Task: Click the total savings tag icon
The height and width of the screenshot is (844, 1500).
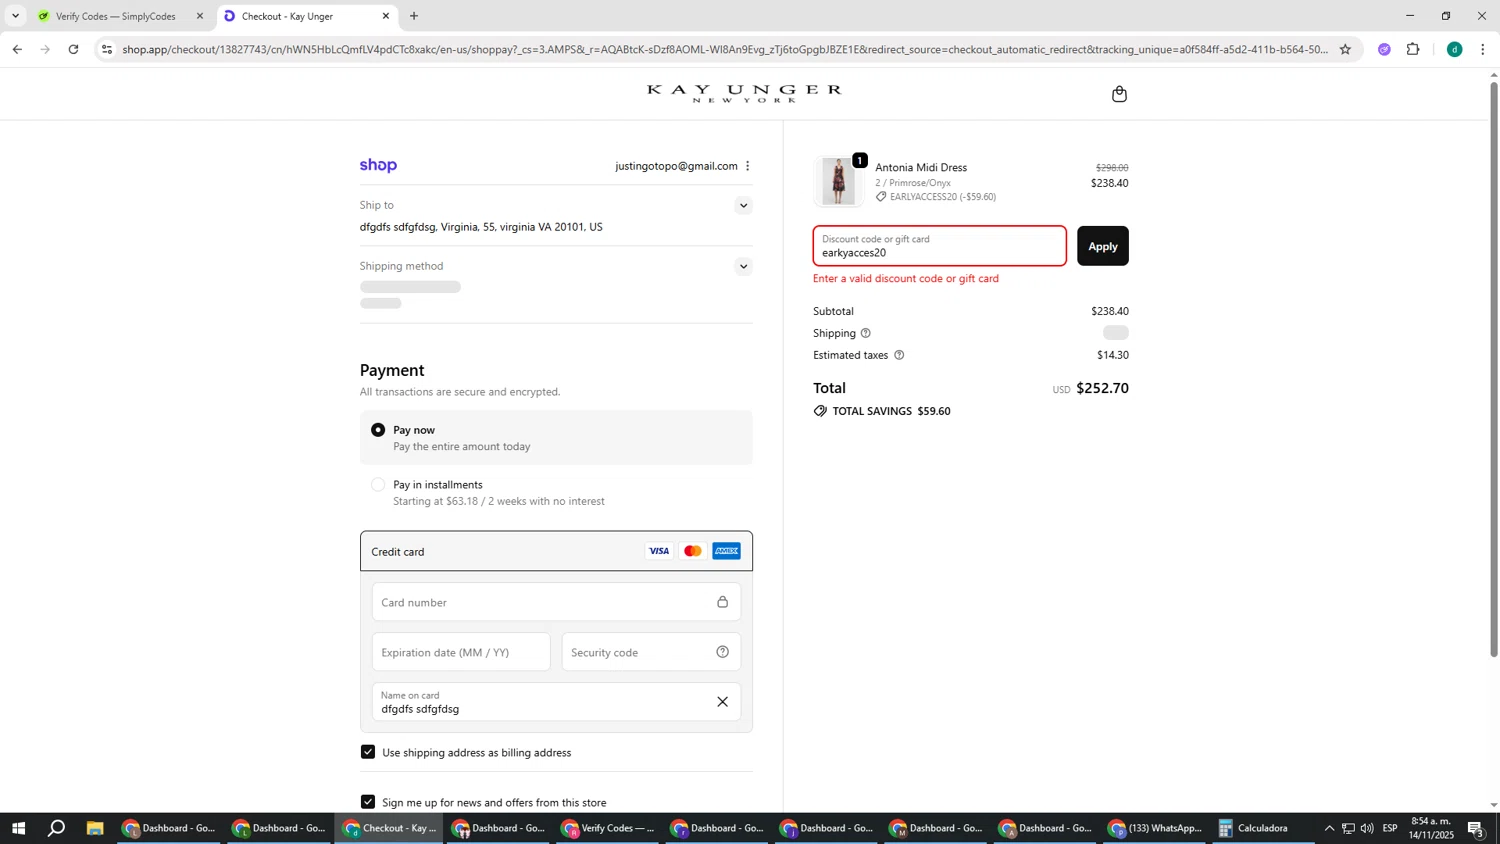Action: pyautogui.click(x=820, y=411)
